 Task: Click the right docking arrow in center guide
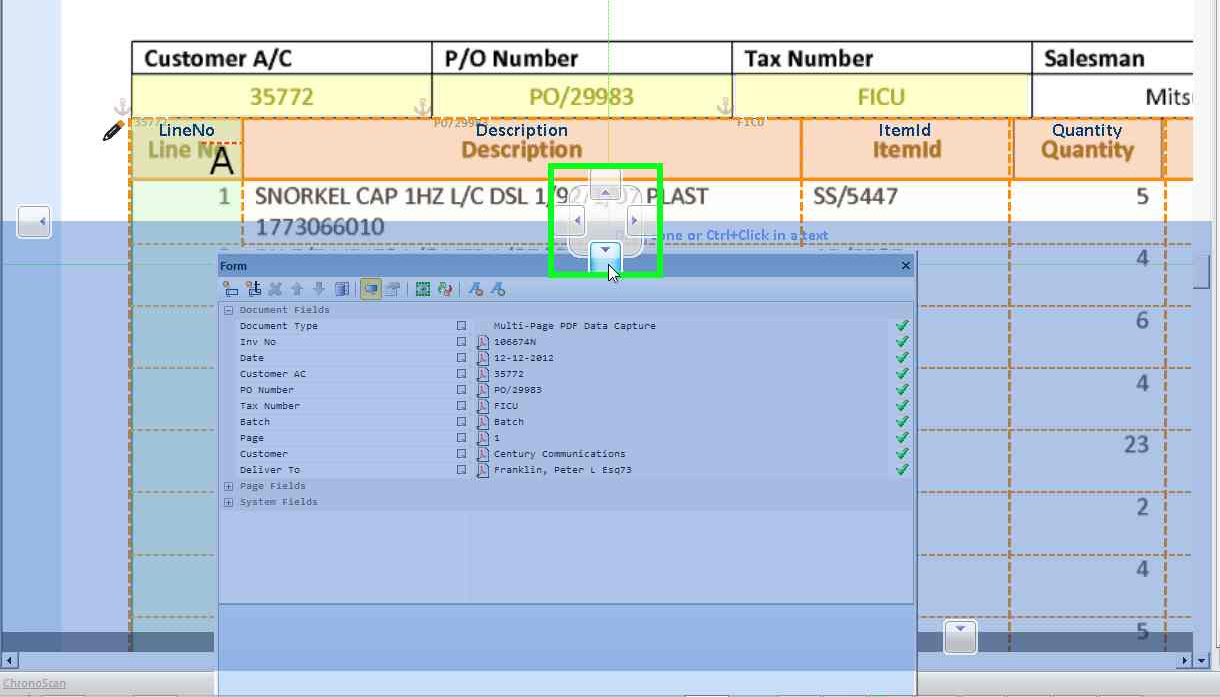[634, 220]
